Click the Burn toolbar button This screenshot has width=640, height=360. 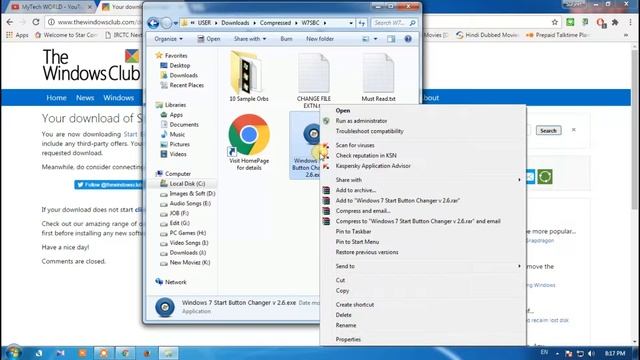(286, 39)
